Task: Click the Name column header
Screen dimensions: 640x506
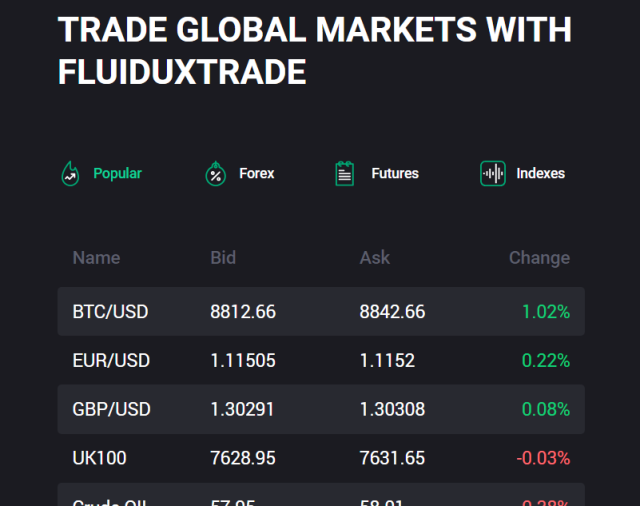Action: pos(96,258)
